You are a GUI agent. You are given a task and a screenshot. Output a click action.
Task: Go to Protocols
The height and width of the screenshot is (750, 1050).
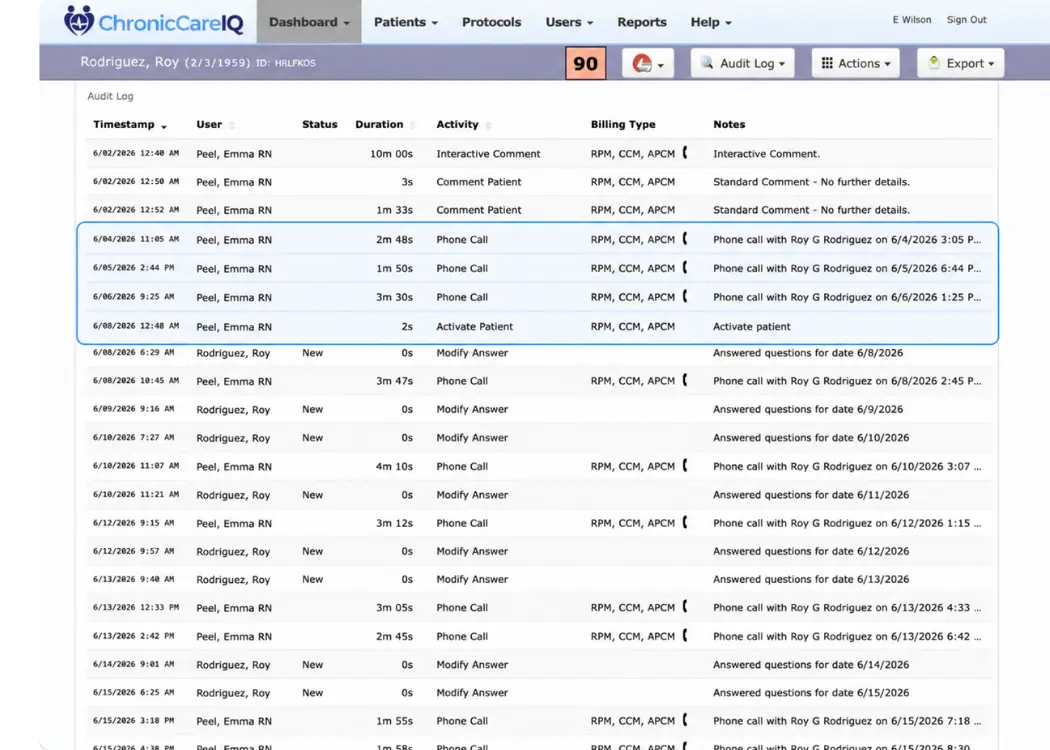[492, 22]
